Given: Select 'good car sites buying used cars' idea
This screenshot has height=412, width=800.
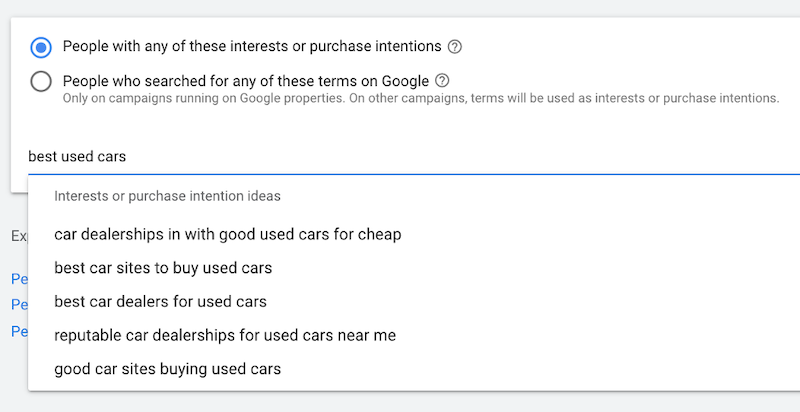Looking at the screenshot, I should [167, 369].
